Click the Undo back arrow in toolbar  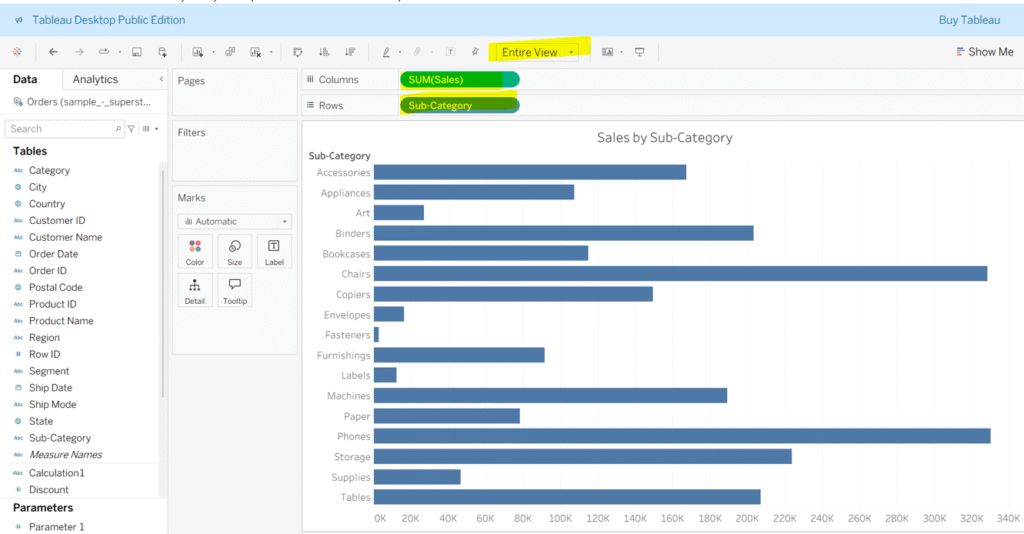tap(53, 52)
